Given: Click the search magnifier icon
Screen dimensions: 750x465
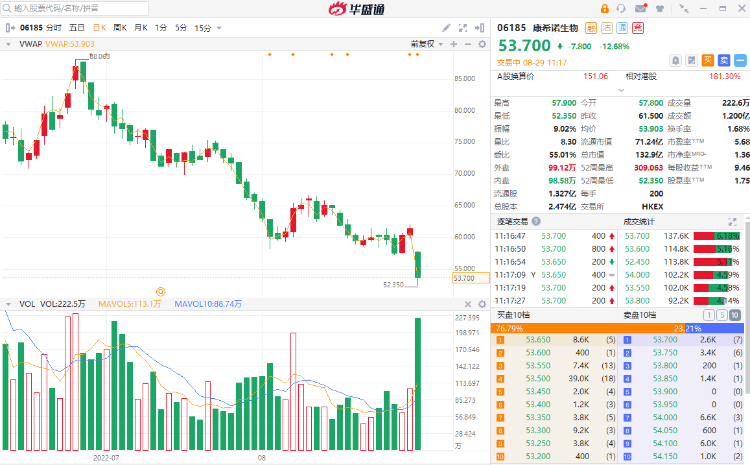Looking at the screenshot, I should [7, 8].
